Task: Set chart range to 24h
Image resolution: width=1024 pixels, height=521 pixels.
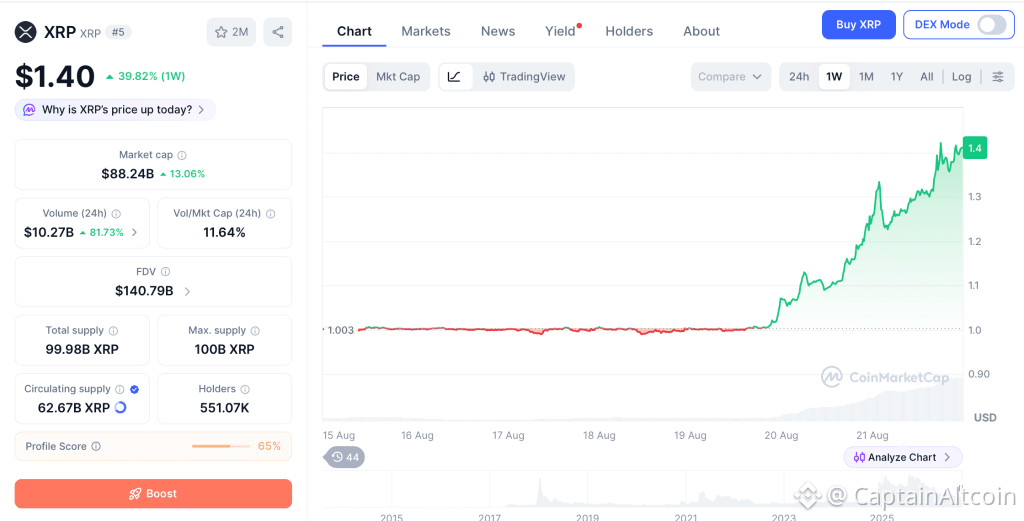Action: click(799, 76)
